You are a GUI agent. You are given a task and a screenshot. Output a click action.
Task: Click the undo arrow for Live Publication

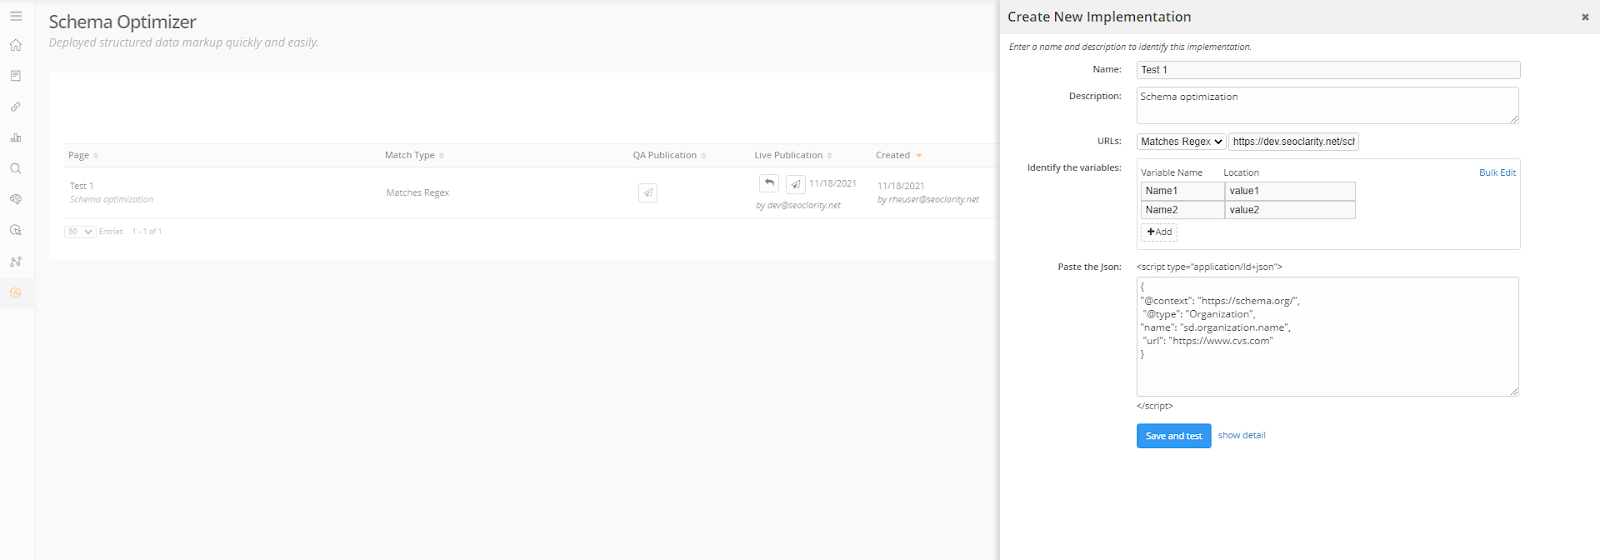[769, 184]
